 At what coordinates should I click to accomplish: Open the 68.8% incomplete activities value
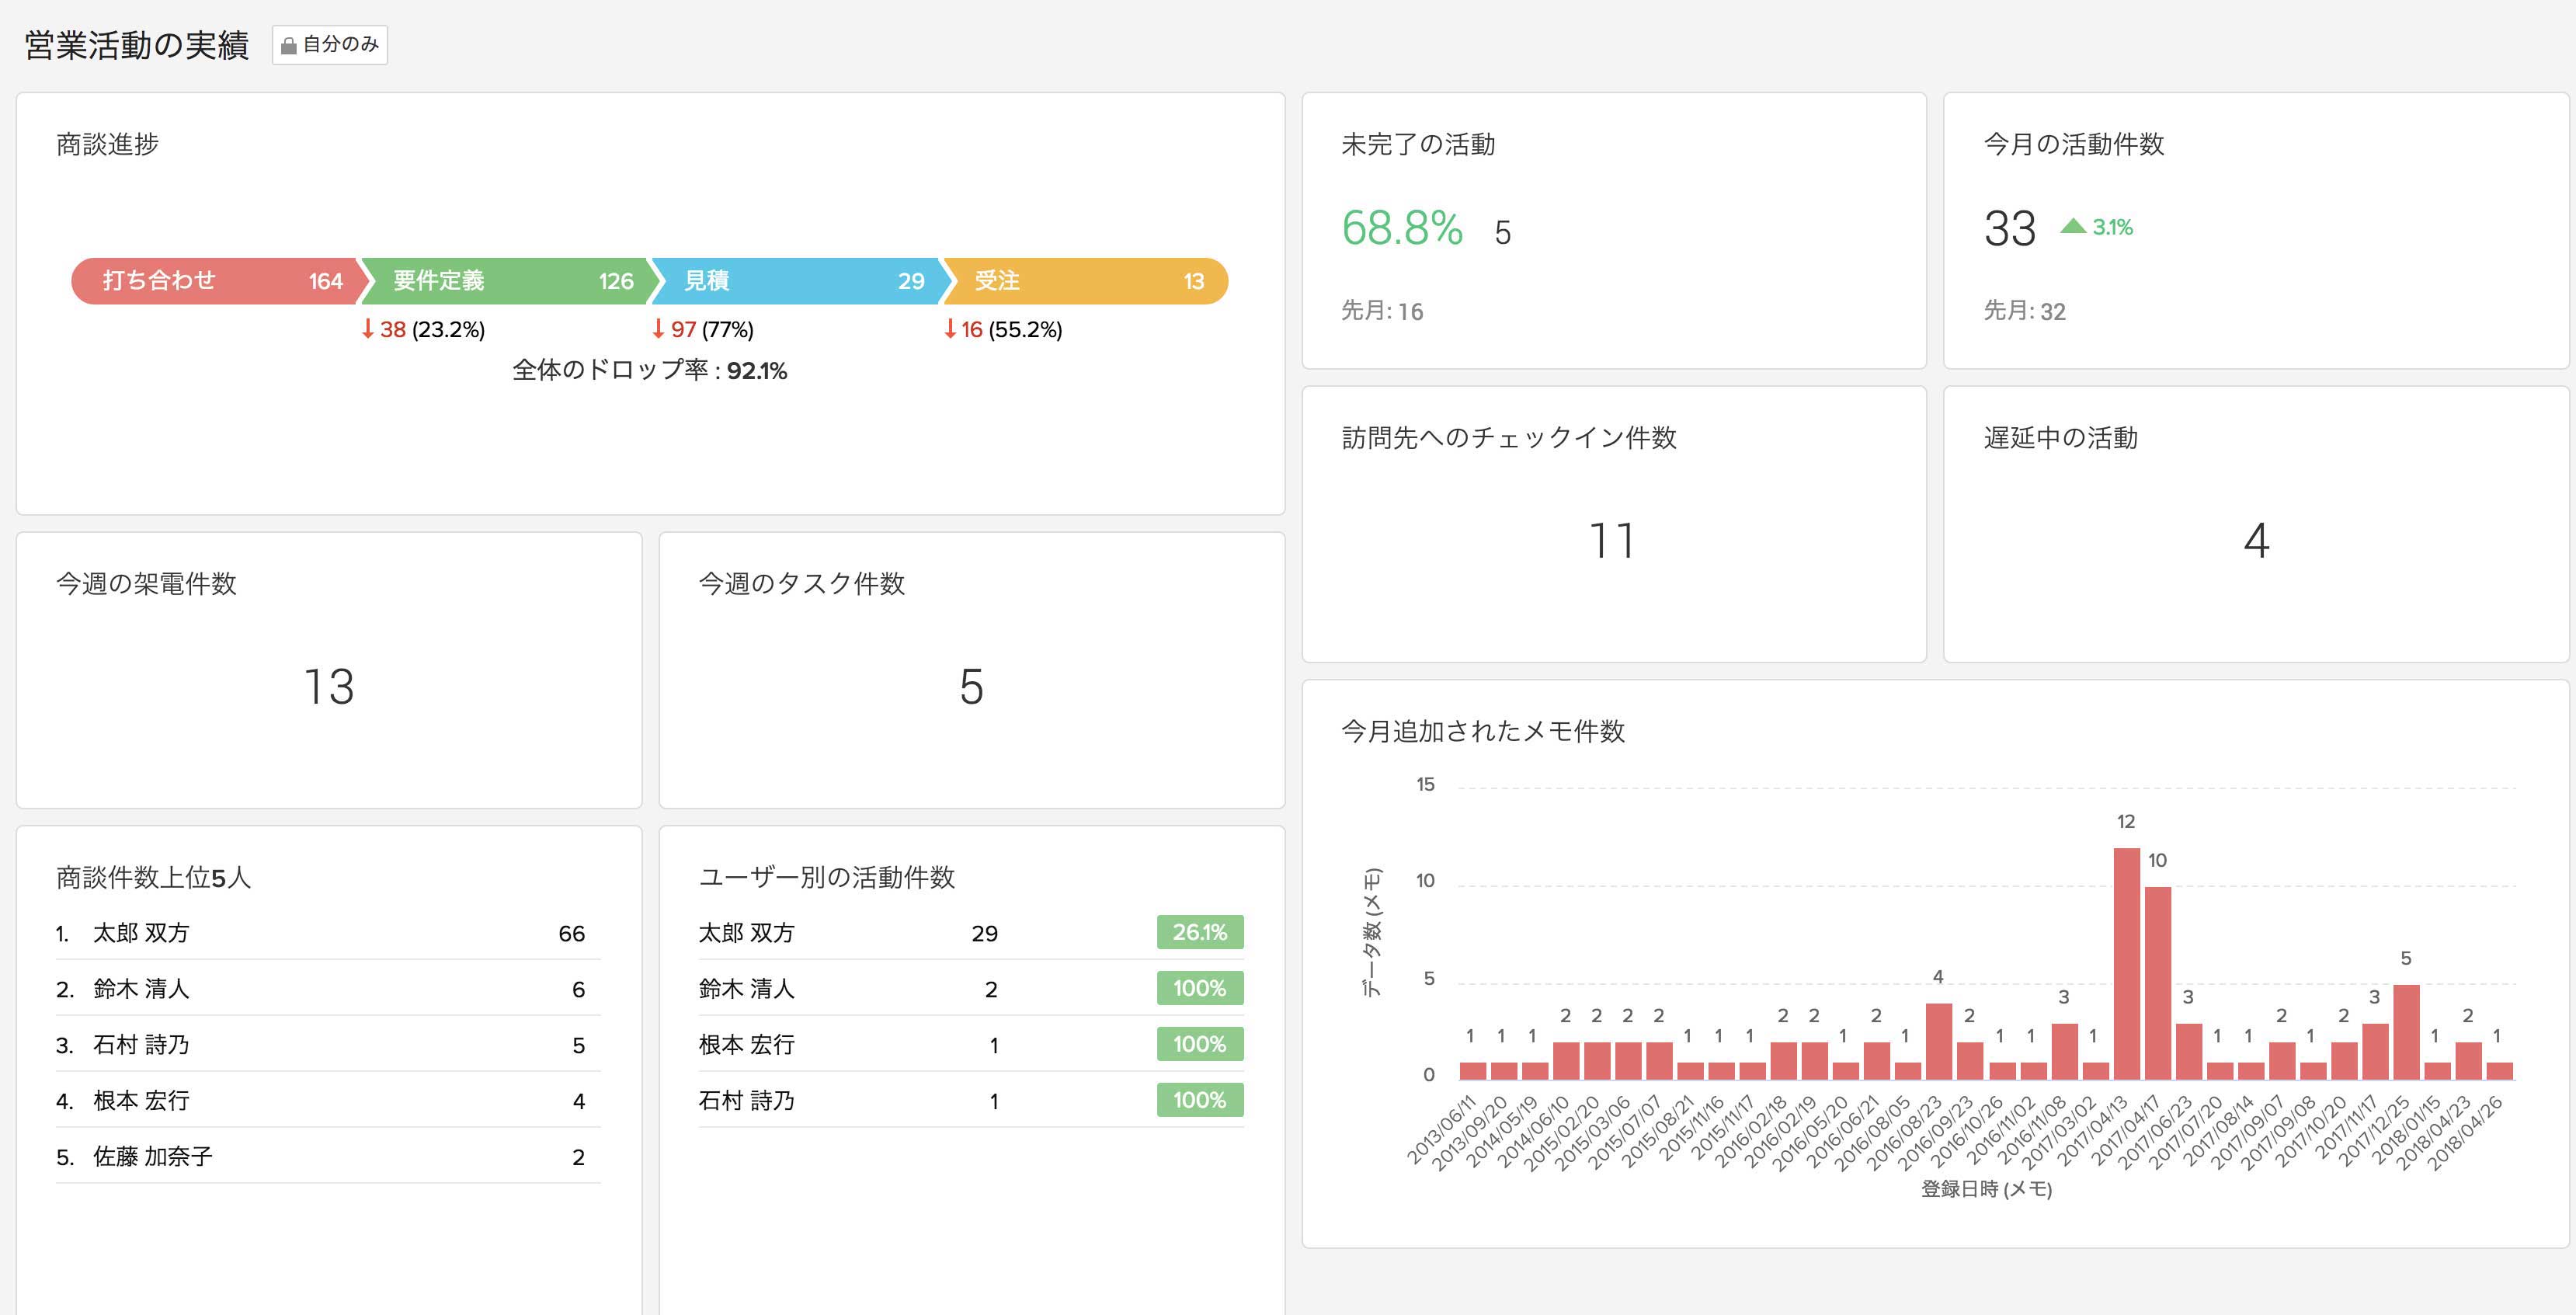pos(1402,229)
